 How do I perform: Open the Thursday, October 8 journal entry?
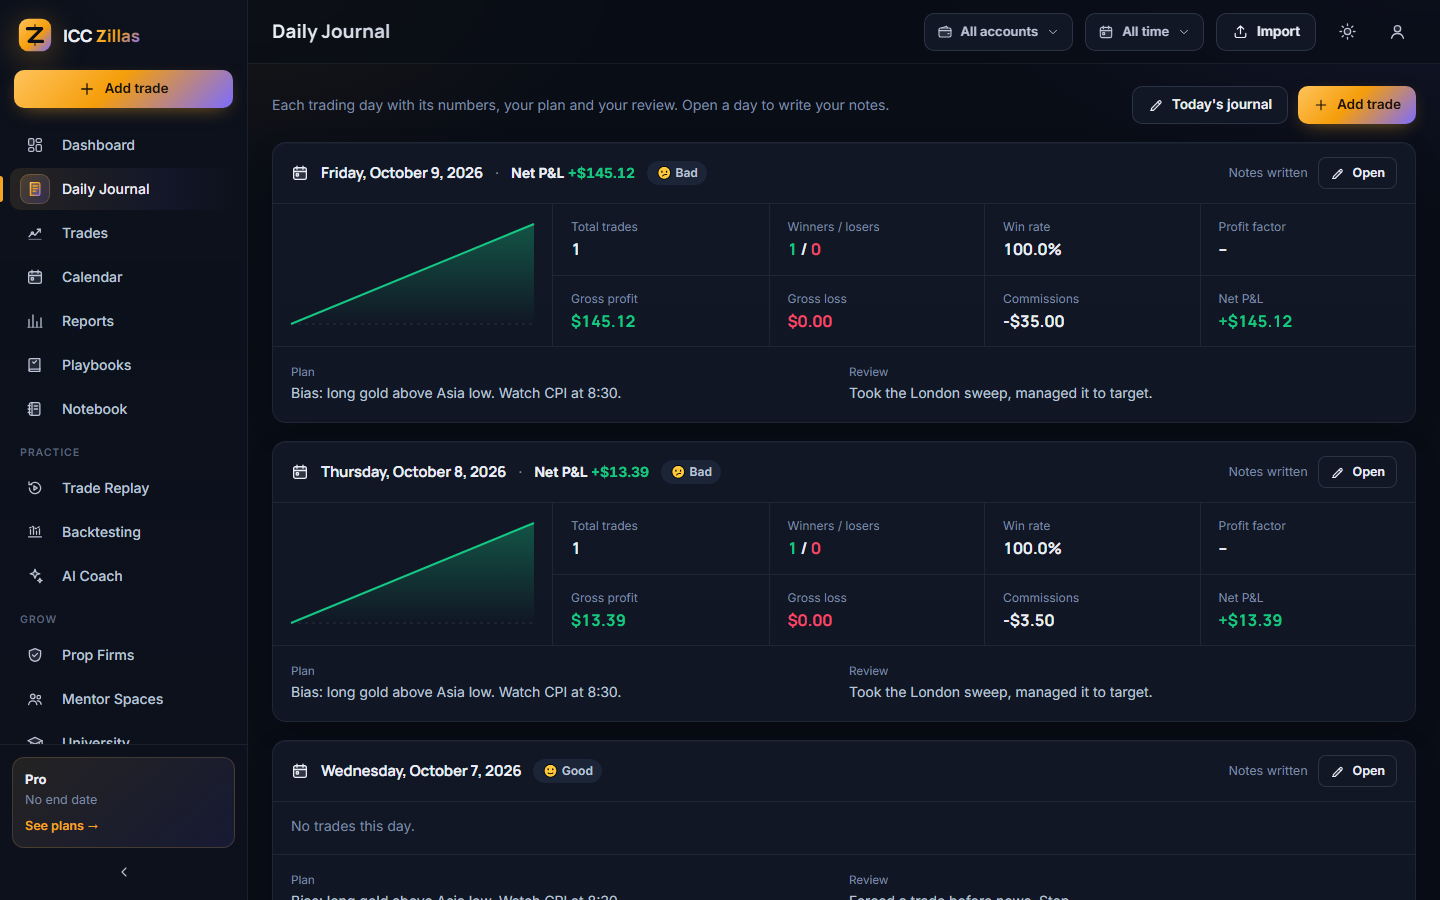tap(1357, 472)
